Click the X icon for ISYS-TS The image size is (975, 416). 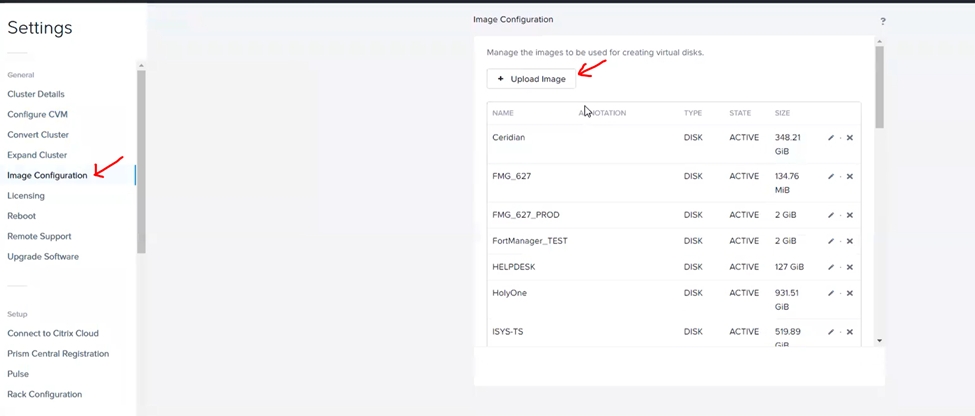pyautogui.click(x=850, y=332)
